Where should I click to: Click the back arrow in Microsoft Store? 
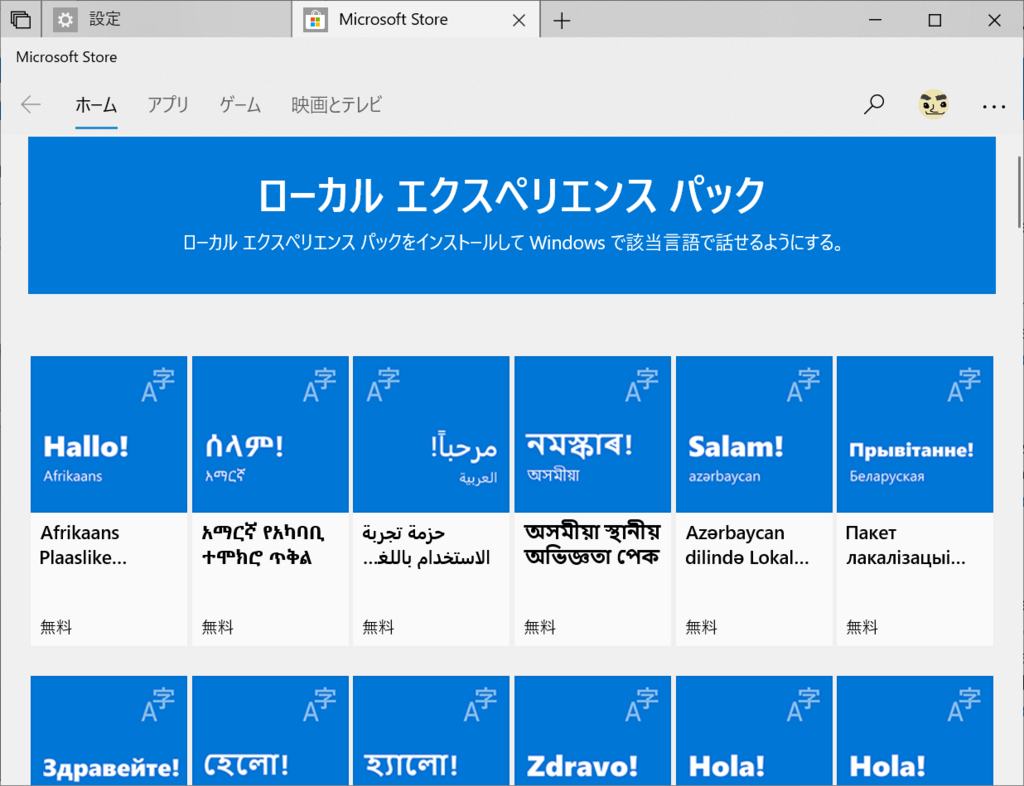[31, 104]
